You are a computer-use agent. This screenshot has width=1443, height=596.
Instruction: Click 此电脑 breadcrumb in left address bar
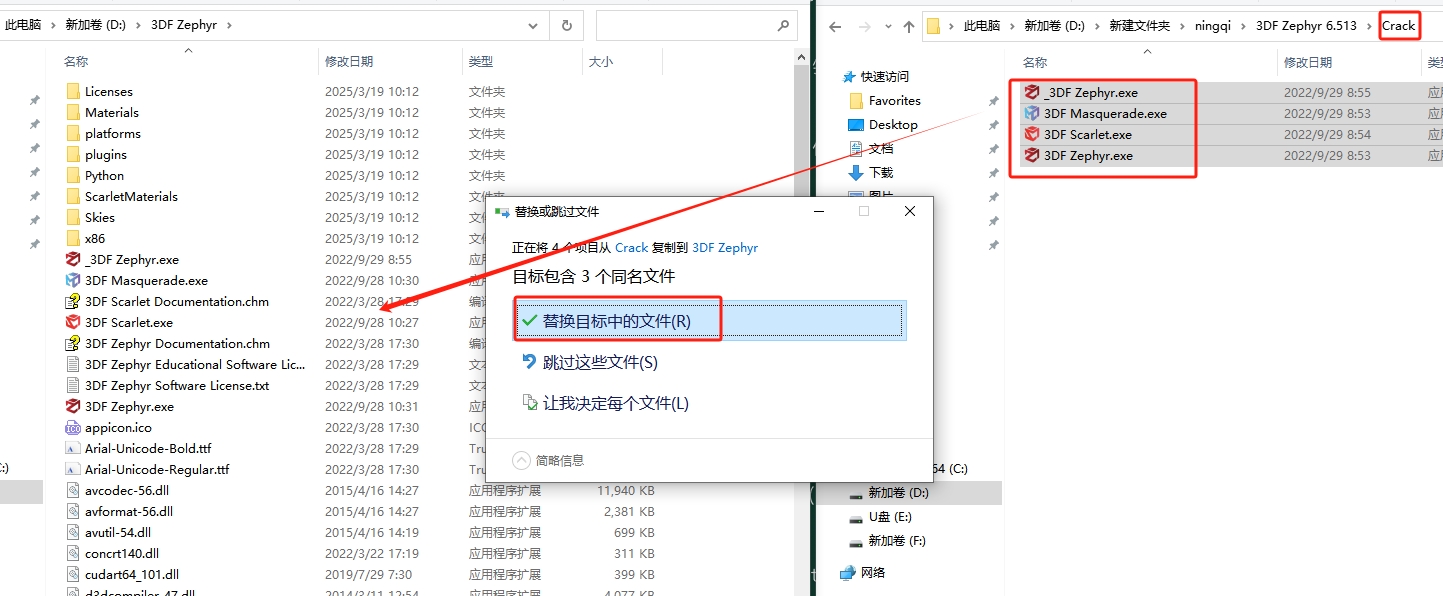click(23, 25)
